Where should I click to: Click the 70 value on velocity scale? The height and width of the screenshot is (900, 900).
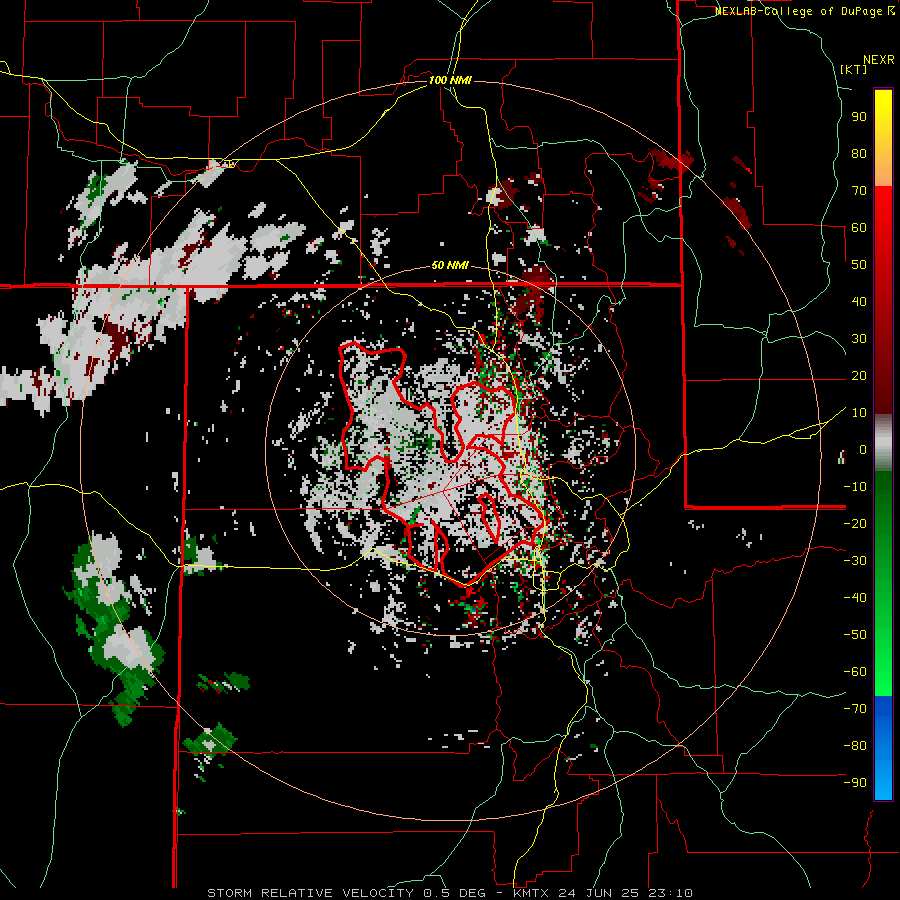coord(859,191)
